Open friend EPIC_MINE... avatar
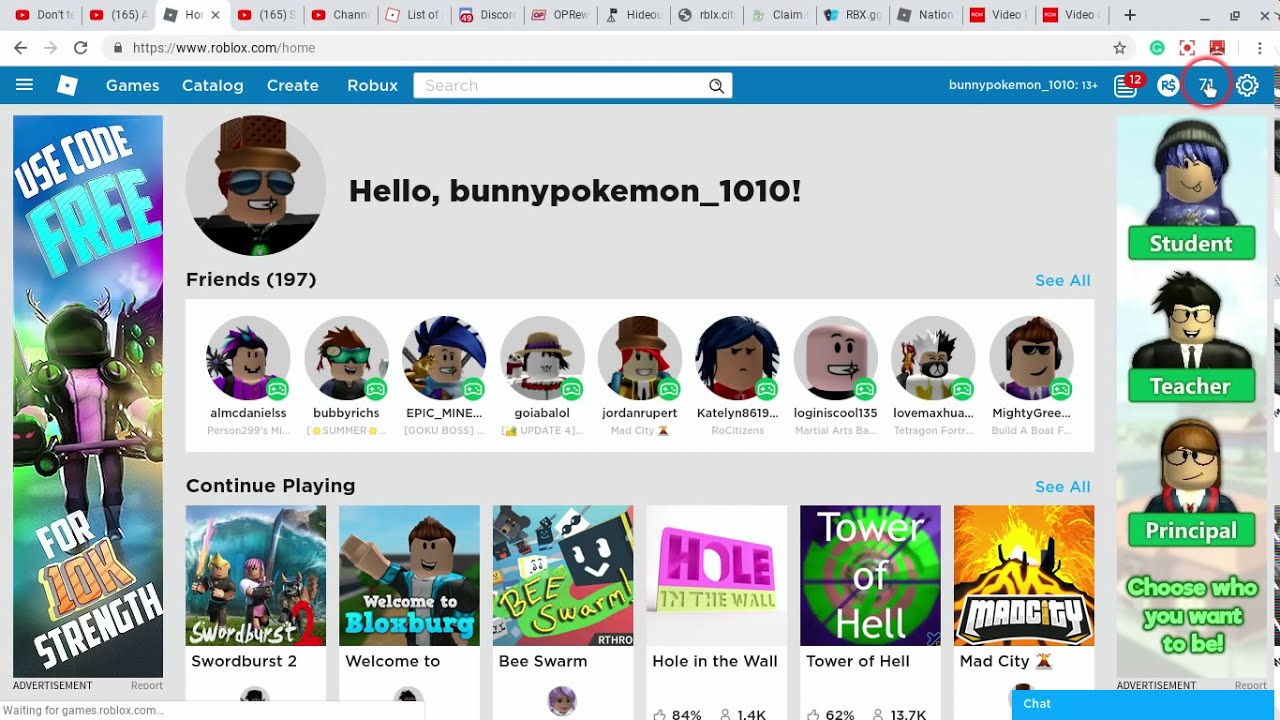The height and width of the screenshot is (720, 1280). tap(444, 358)
